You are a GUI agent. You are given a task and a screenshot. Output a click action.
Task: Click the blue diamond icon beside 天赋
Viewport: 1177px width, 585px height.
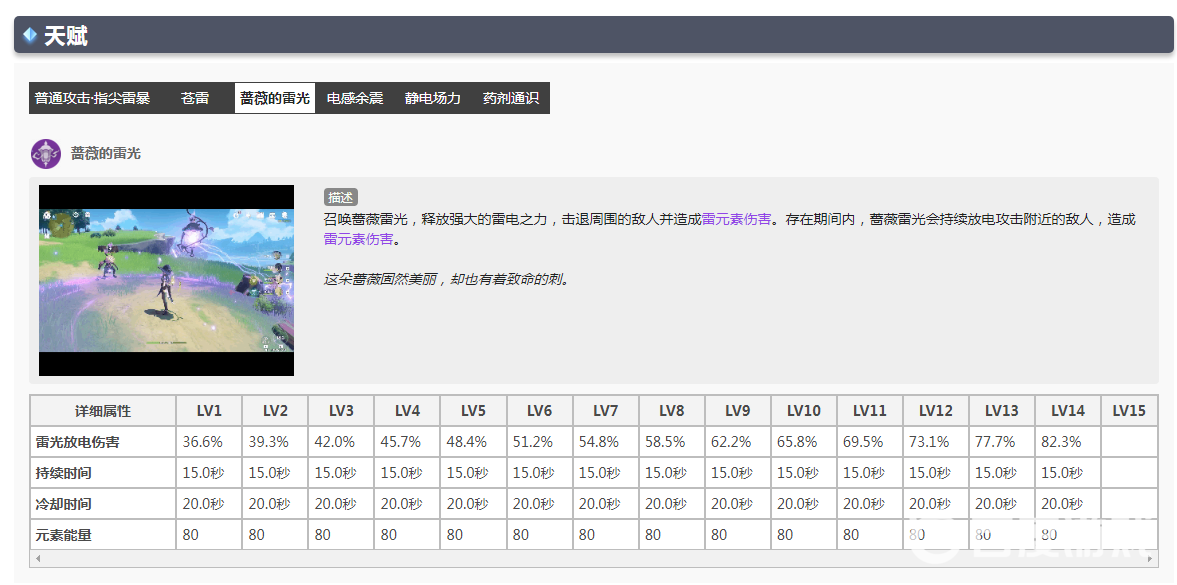tap(30, 35)
